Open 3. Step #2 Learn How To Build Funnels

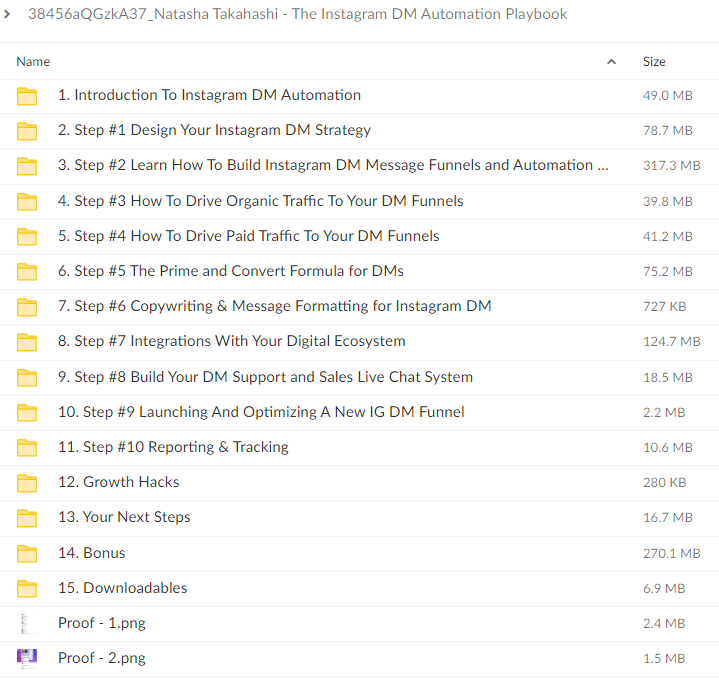point(333,165)
